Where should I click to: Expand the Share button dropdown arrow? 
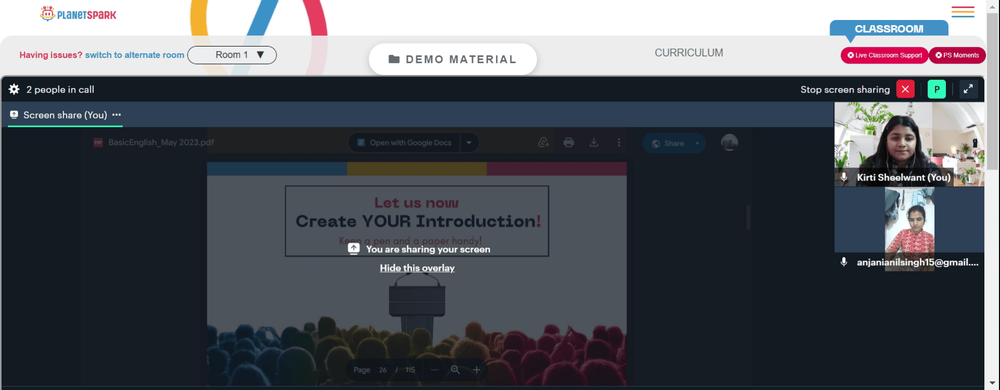click(698, 143)
